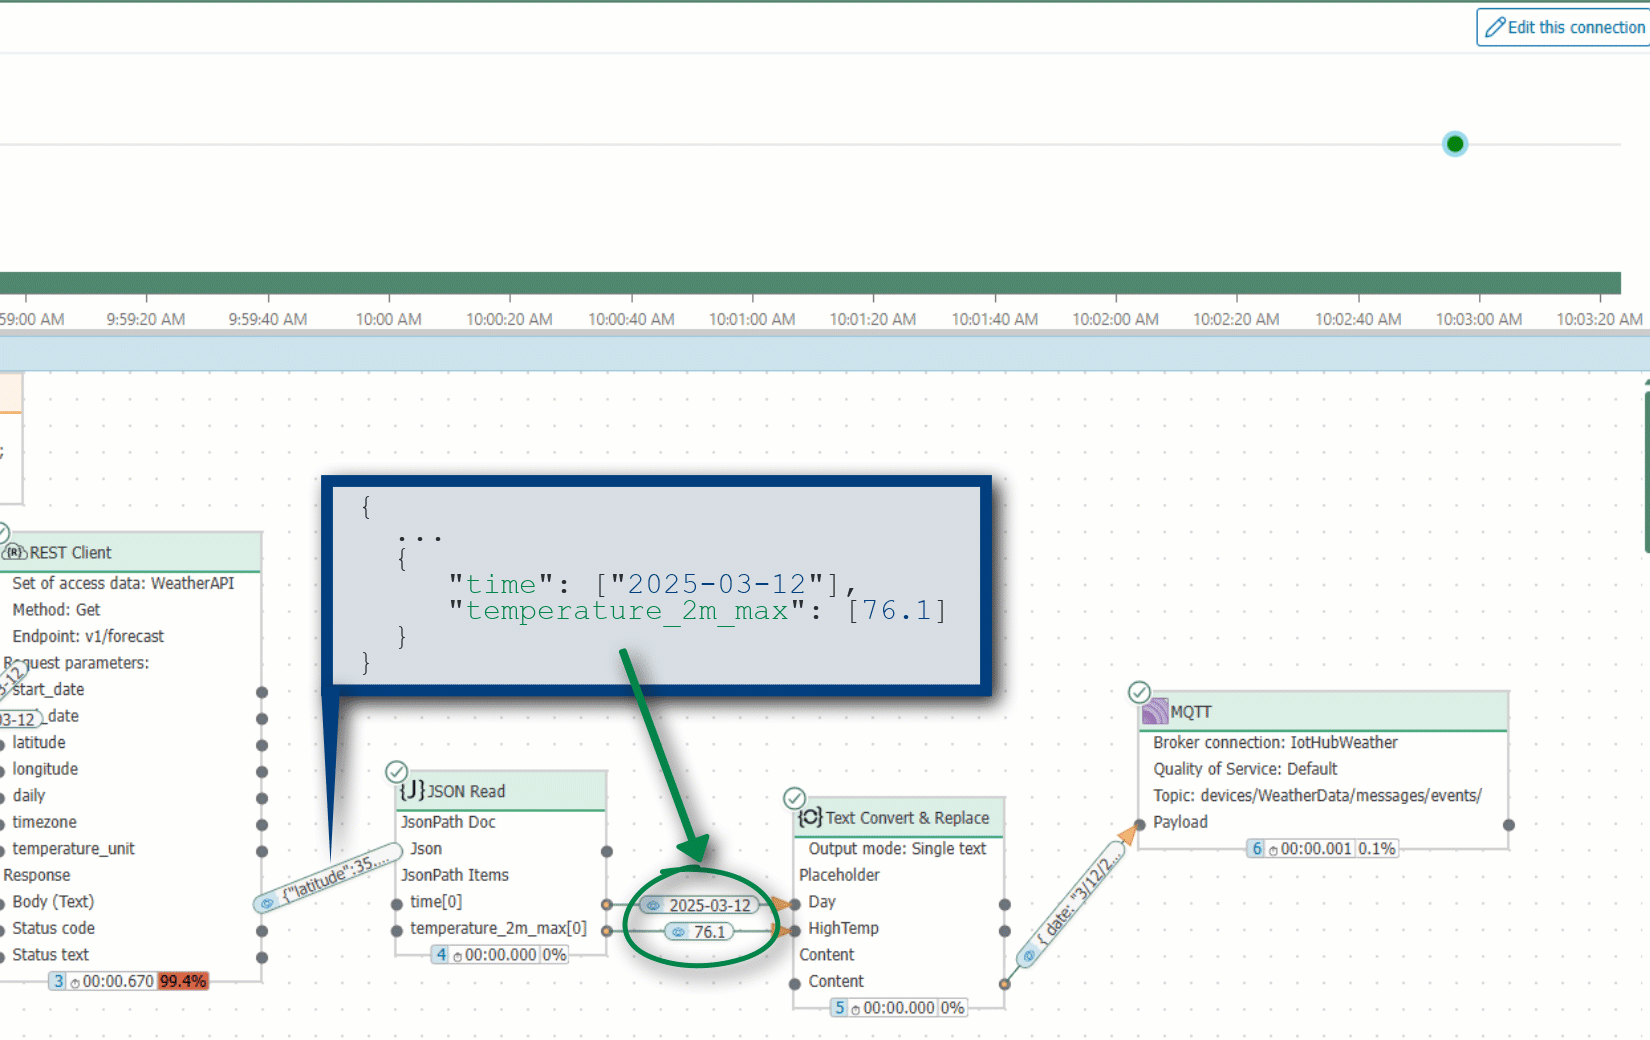Click the Edit this connection button
The image size is (1650, 1040).
pyautogui.click(x=1565, y=27)
